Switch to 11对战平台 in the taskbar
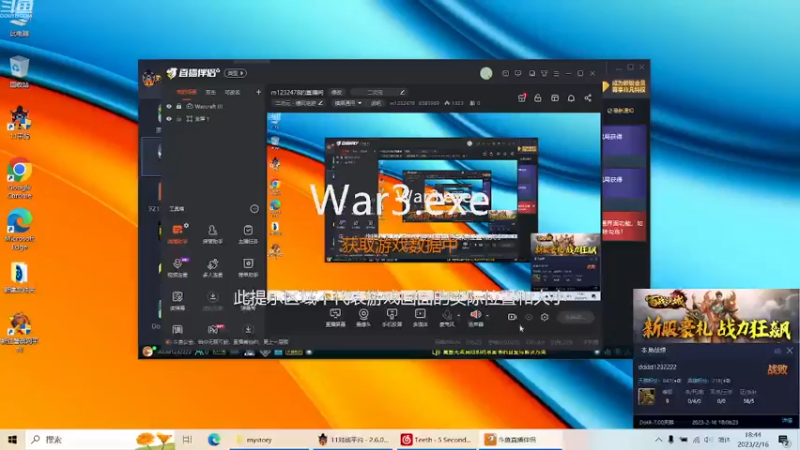The height and width of the screenshot is (450, 800). [354, 440]
